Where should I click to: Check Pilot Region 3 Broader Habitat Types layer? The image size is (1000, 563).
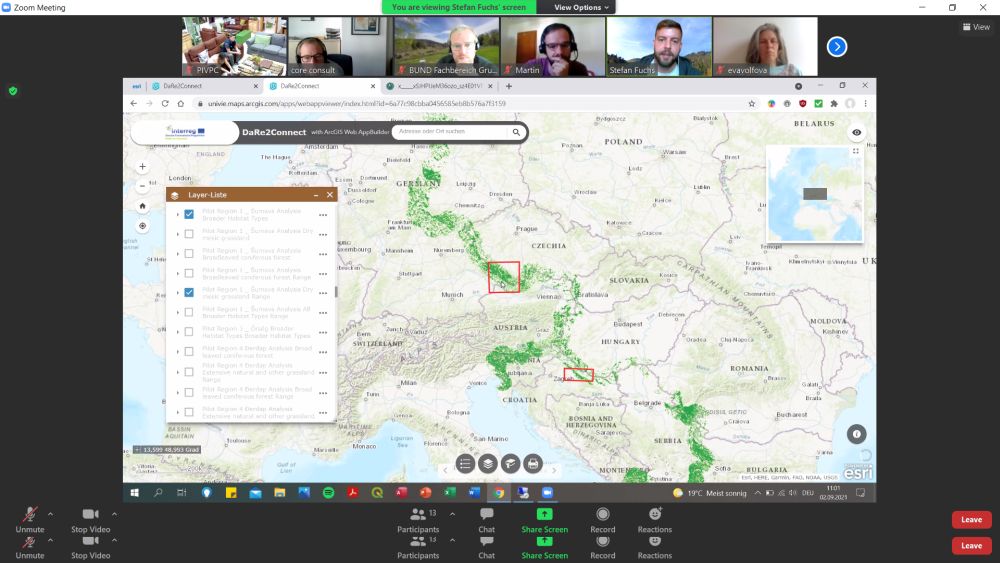tap(189, 332)
